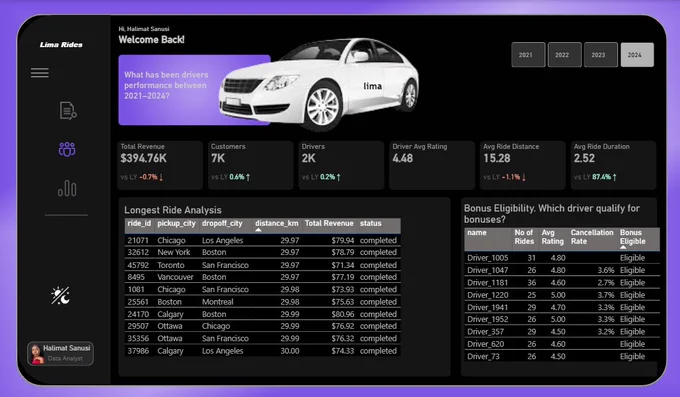This screenshot has width=680, height=397.
Task: Filter by year 2021
Action: (528, 55)
